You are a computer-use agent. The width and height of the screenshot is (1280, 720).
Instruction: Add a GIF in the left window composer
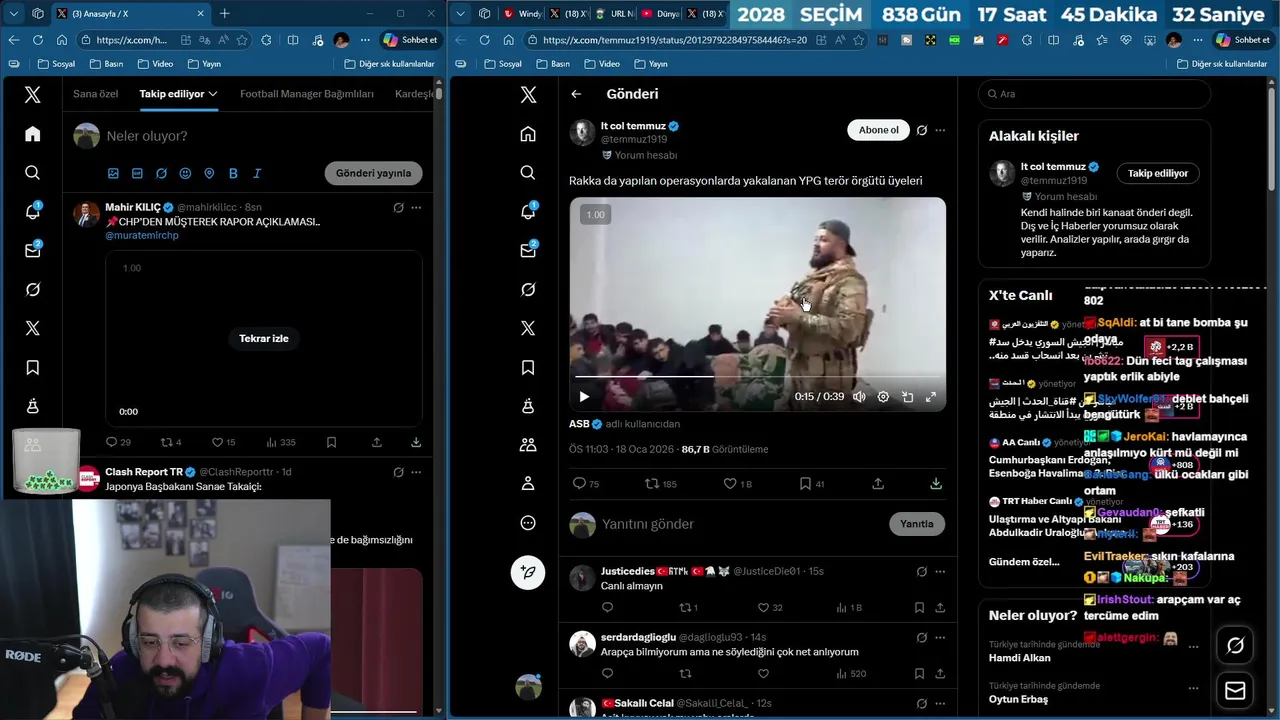(137, 173)
